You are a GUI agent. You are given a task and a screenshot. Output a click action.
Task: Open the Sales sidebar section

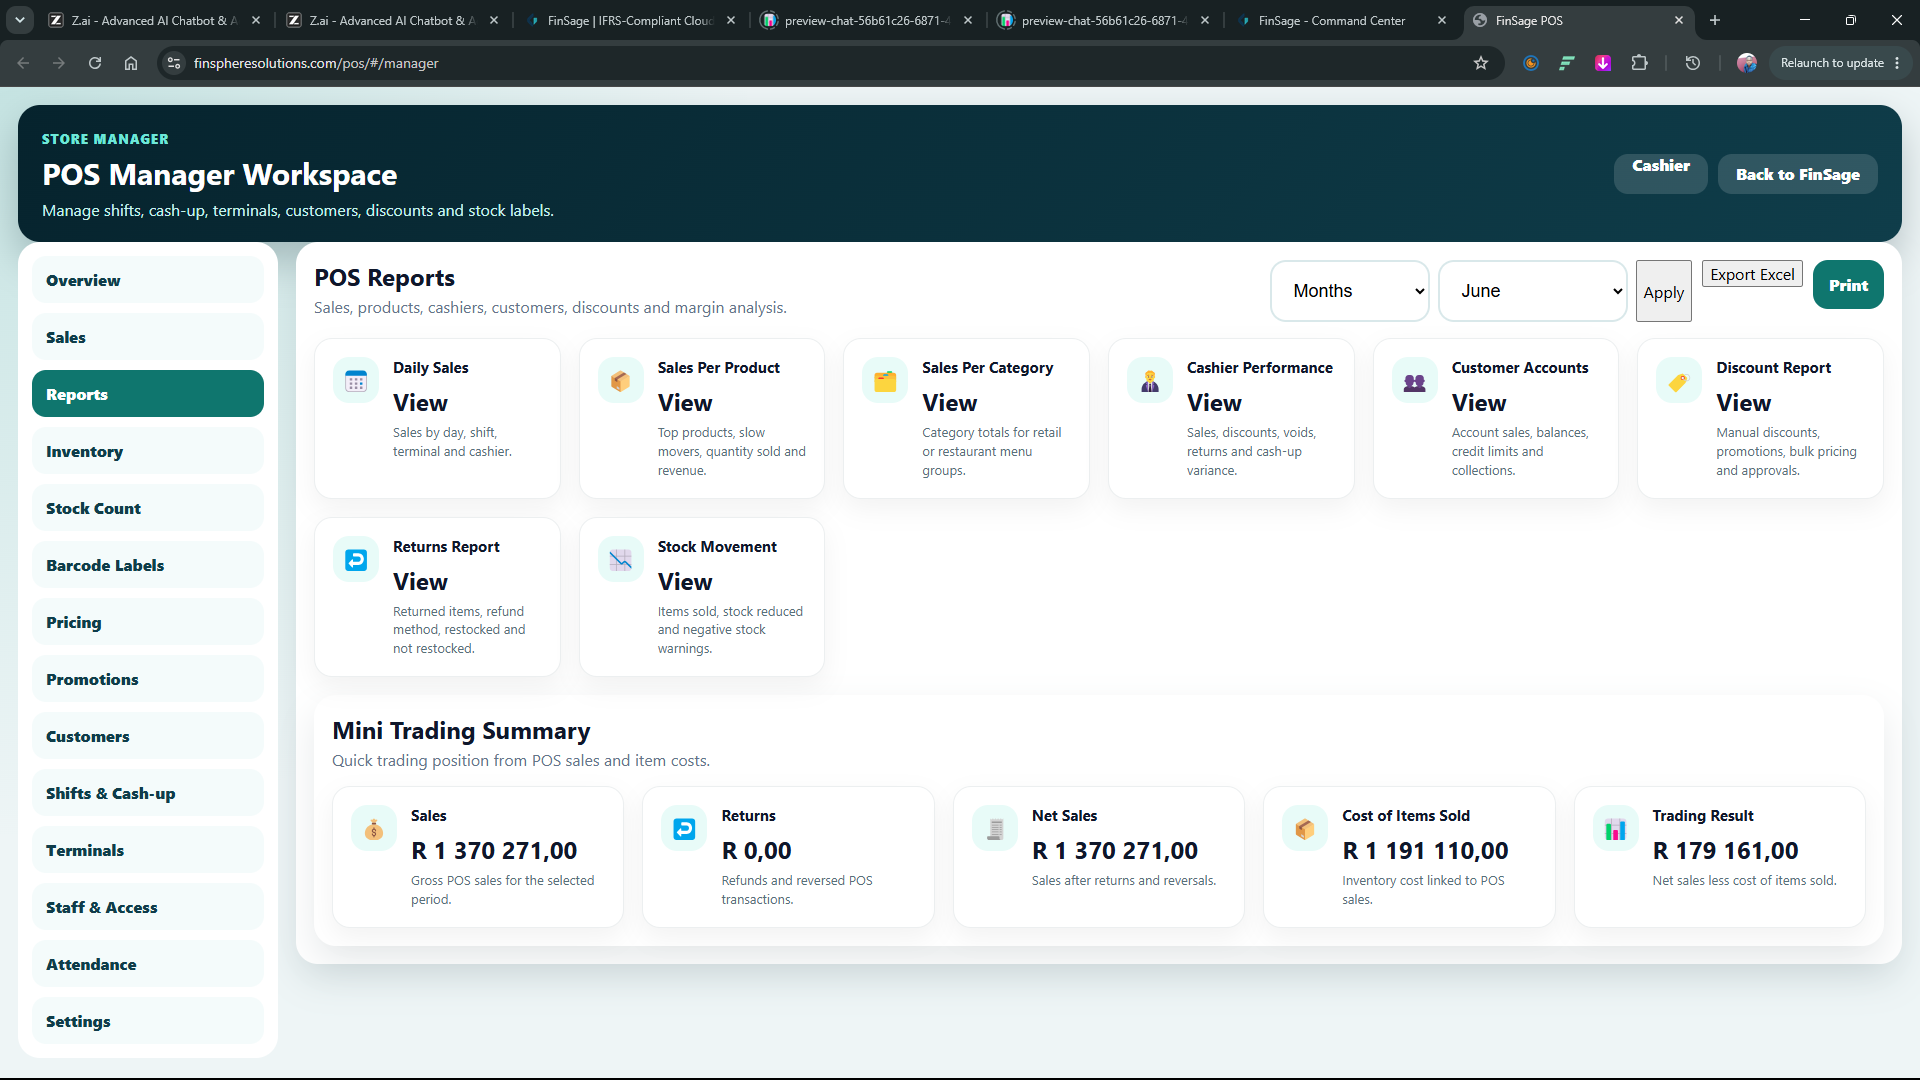tap(148, 337)
